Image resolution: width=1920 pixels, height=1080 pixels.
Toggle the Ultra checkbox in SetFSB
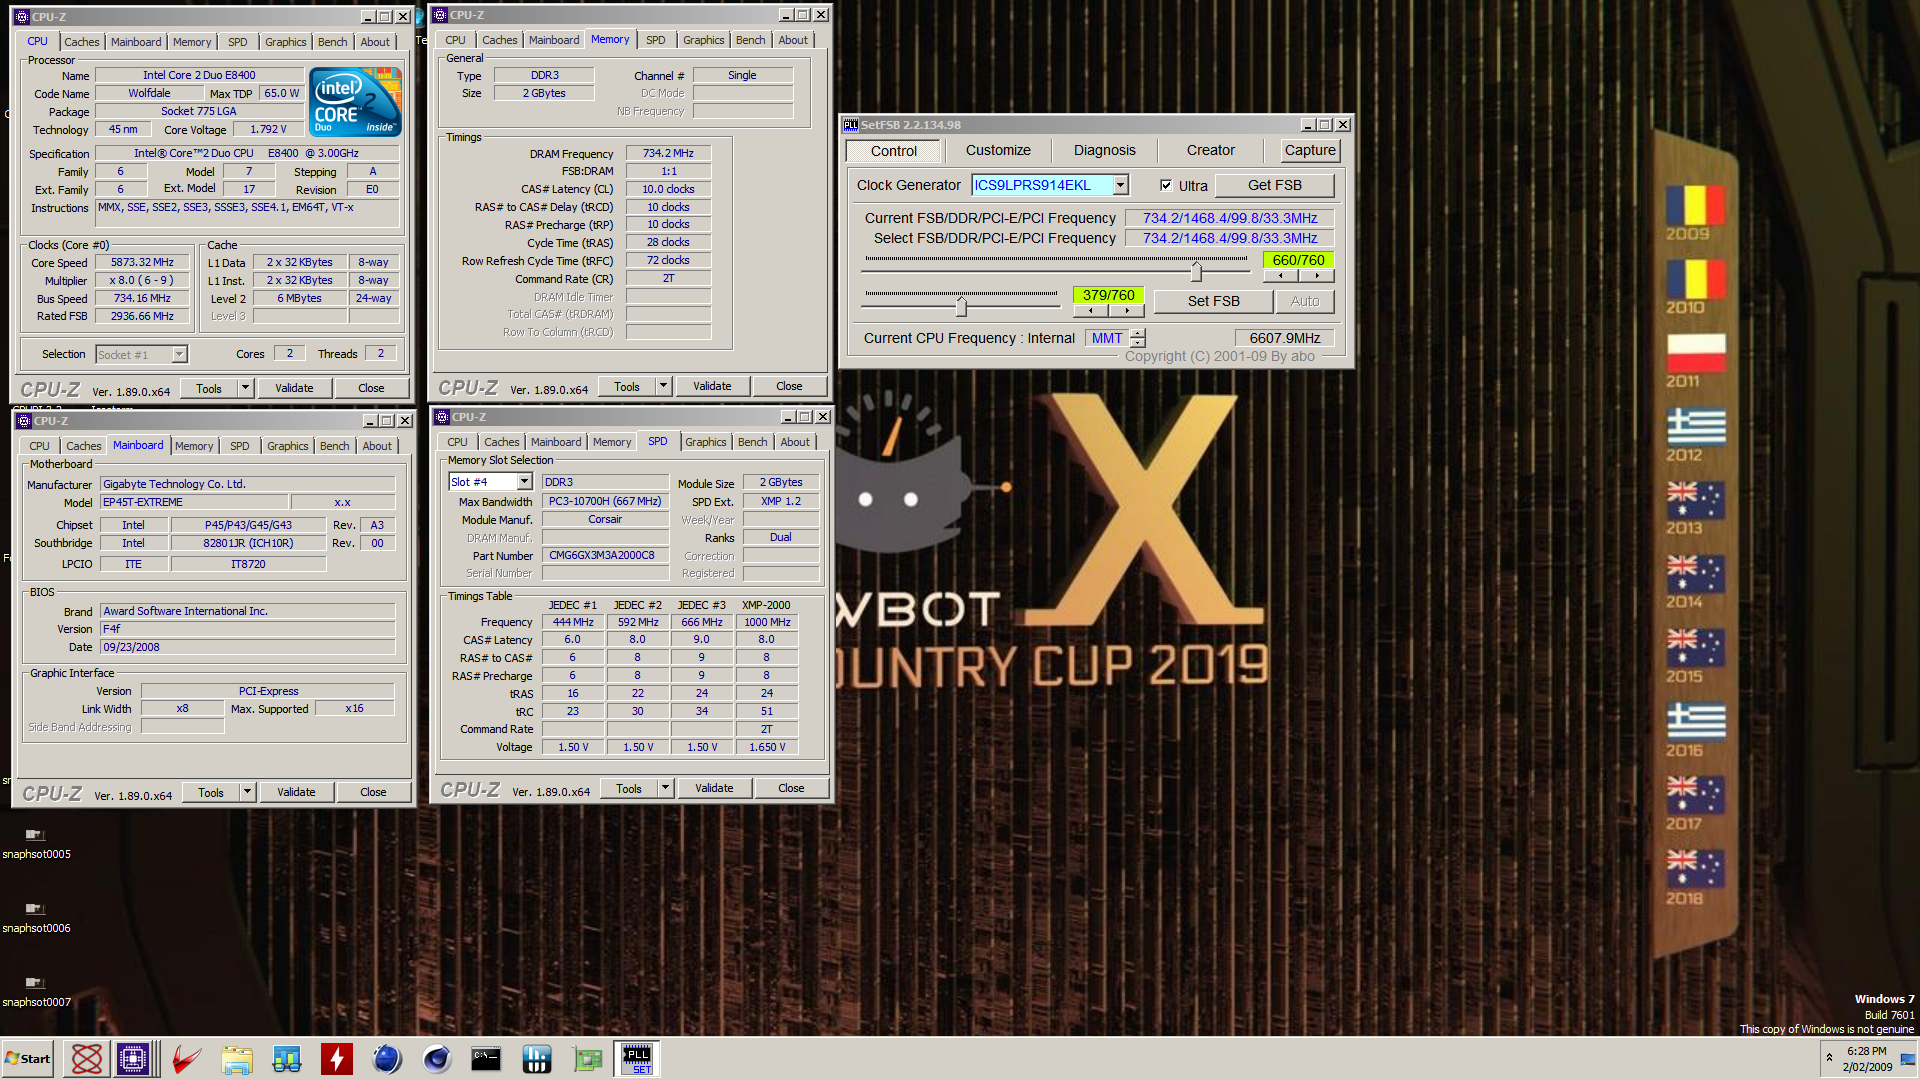pos(1166,185)
